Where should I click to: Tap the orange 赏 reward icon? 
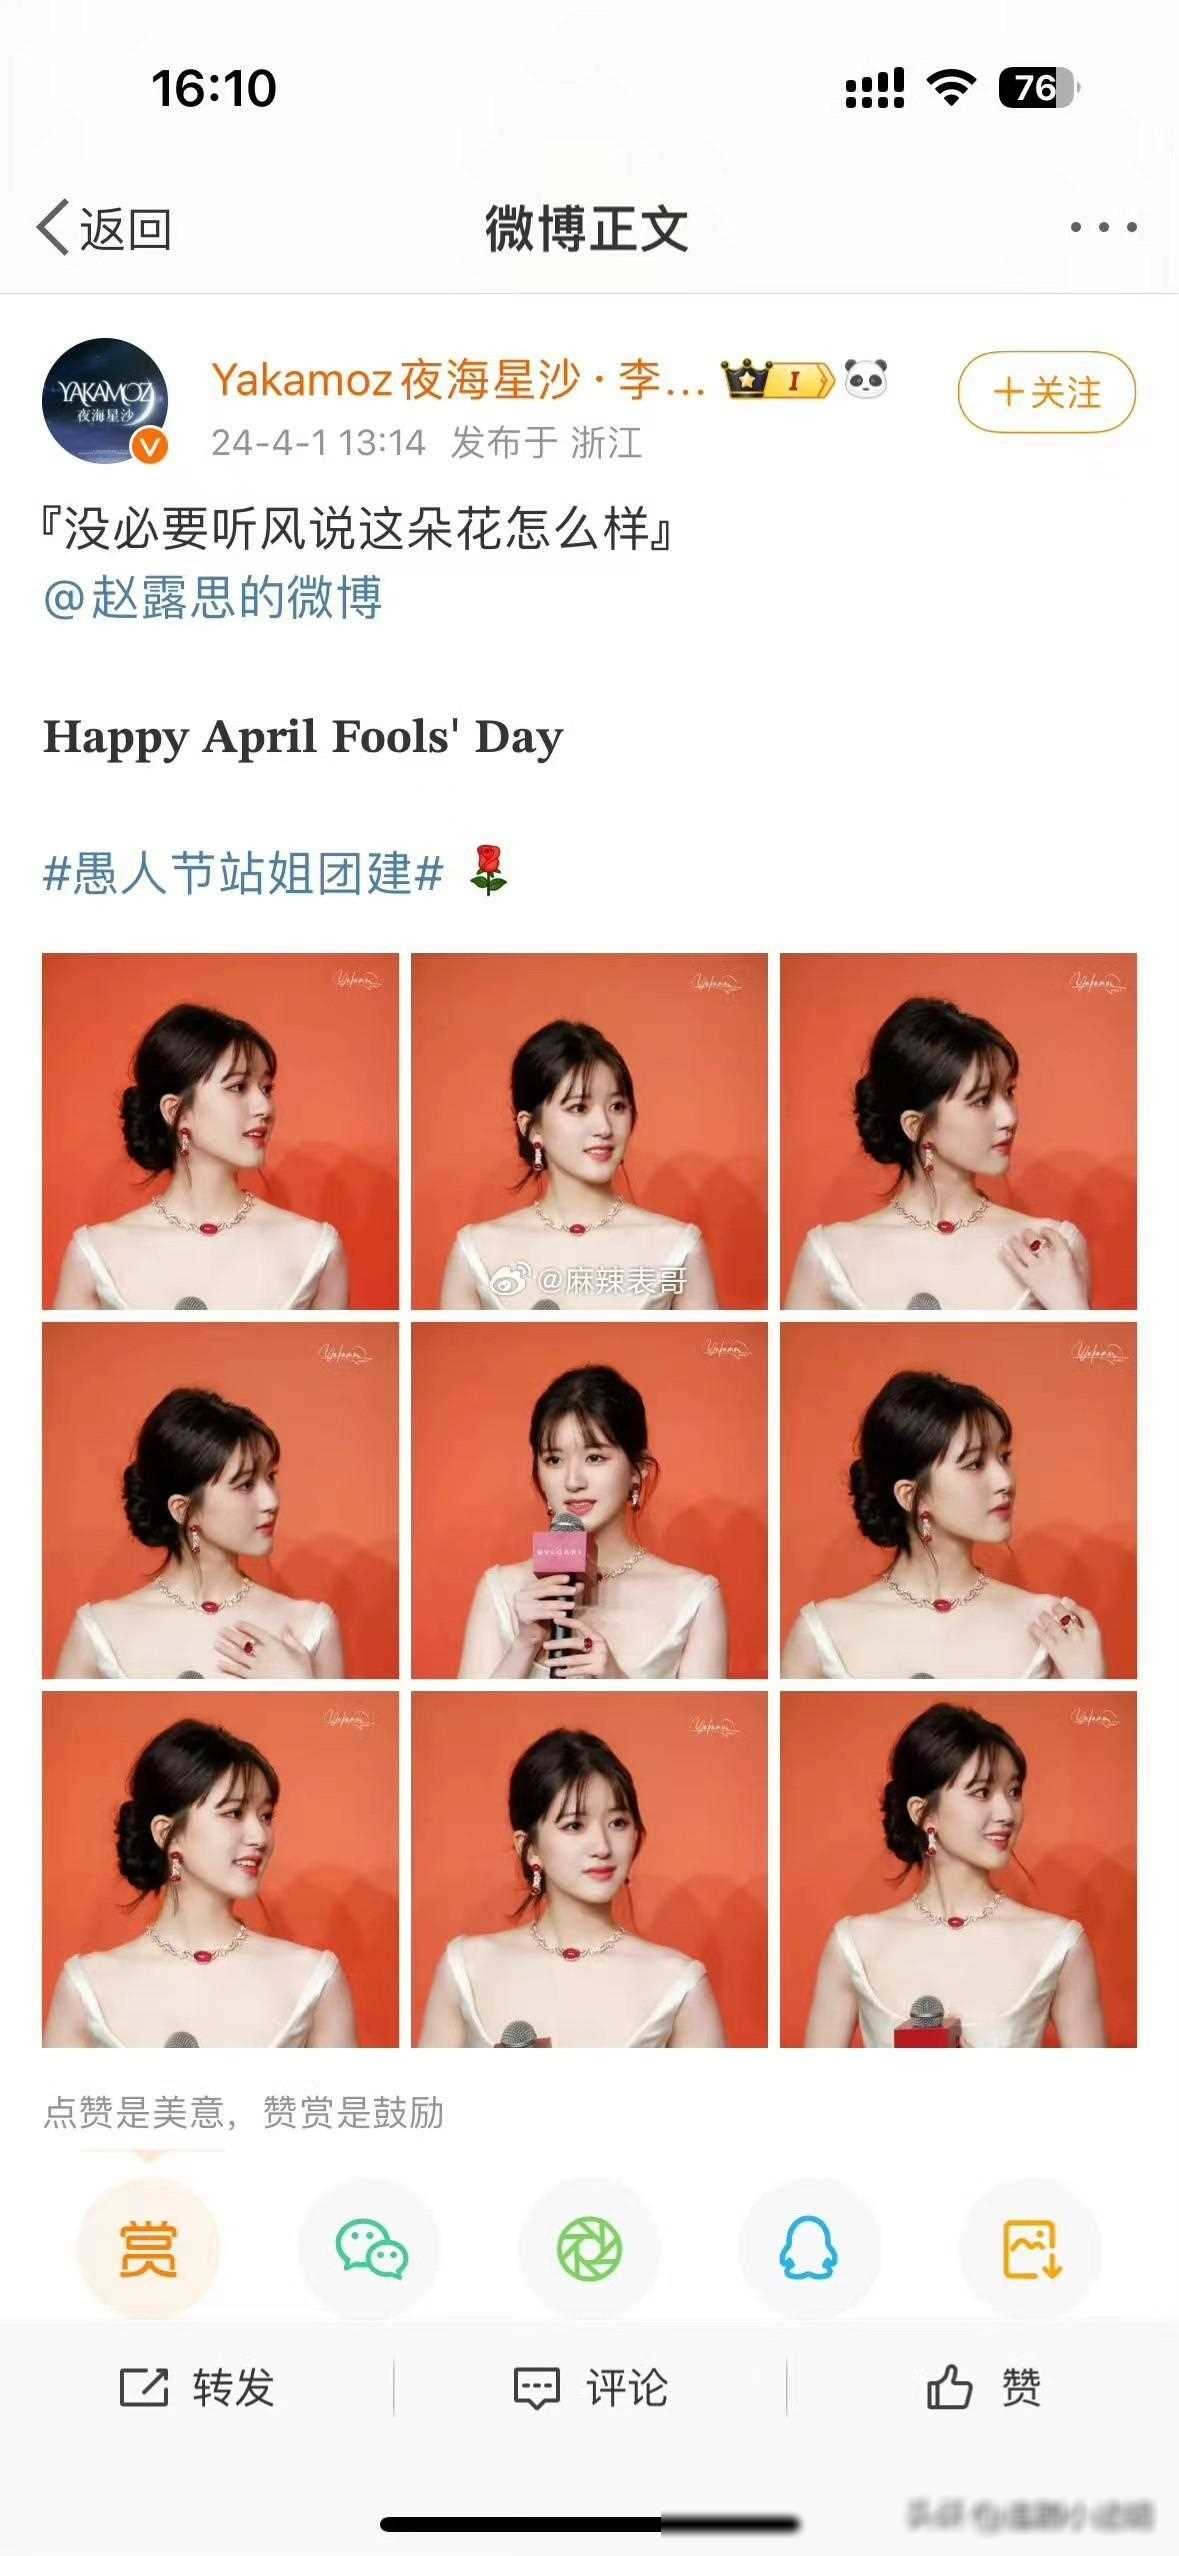(x=148, y=2248)
